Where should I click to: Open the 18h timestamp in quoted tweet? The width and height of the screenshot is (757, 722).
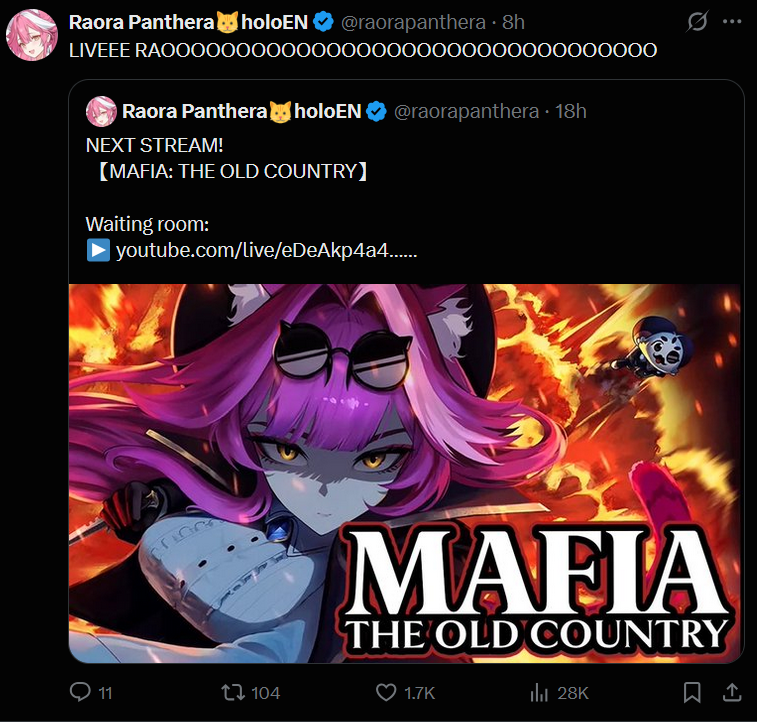tap(571, 111)
